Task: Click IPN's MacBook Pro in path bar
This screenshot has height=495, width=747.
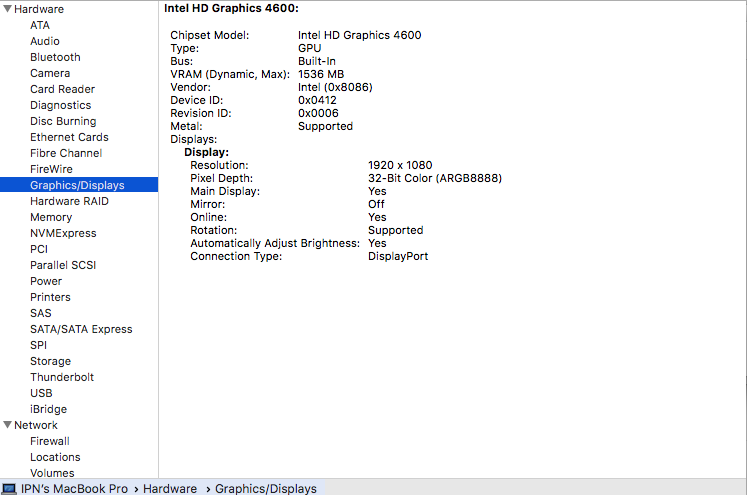Action: 74,489
